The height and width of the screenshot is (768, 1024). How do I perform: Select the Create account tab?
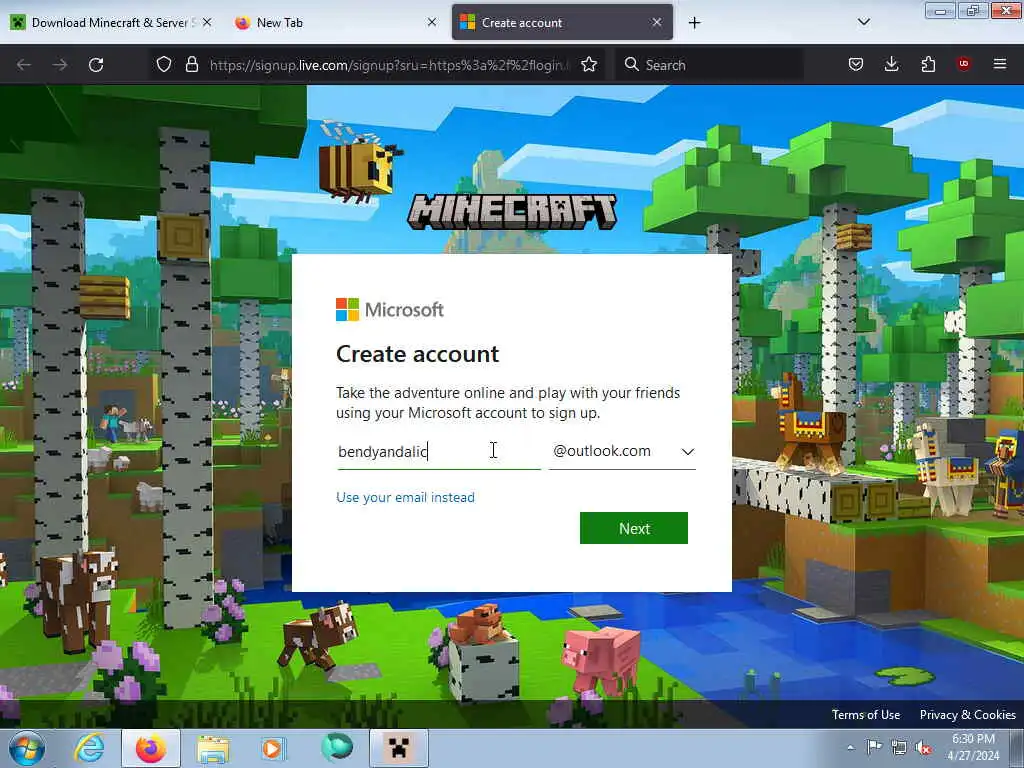pyautogui.click(x=562, y=23)
